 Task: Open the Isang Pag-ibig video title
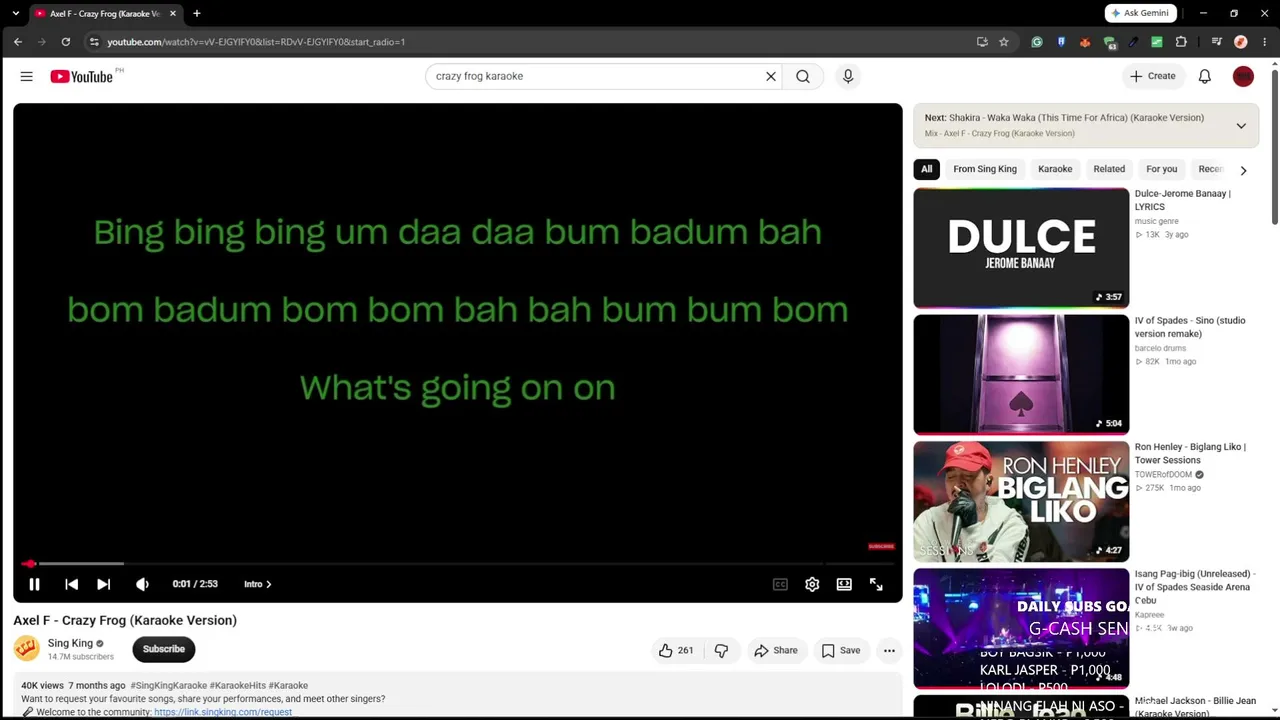click(1195, 587)
